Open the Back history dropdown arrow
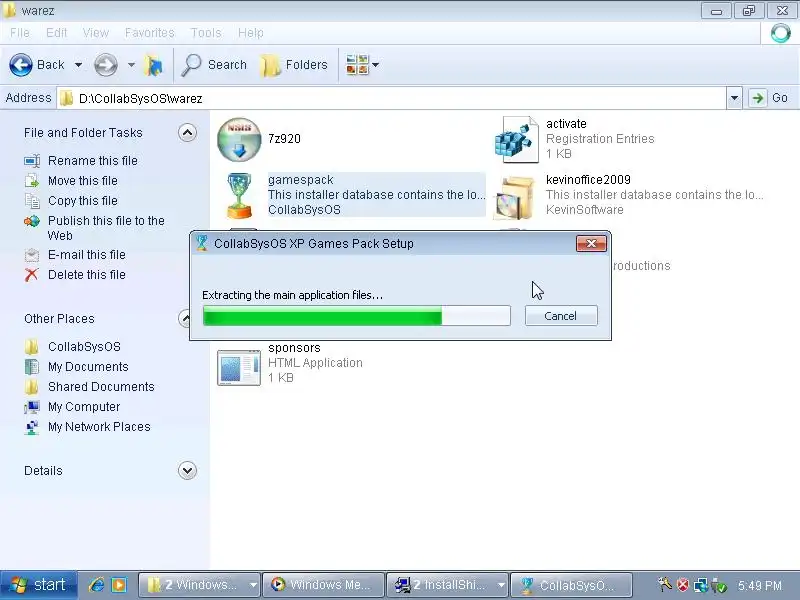Viewport: 800px width, 600px height. 78,65
